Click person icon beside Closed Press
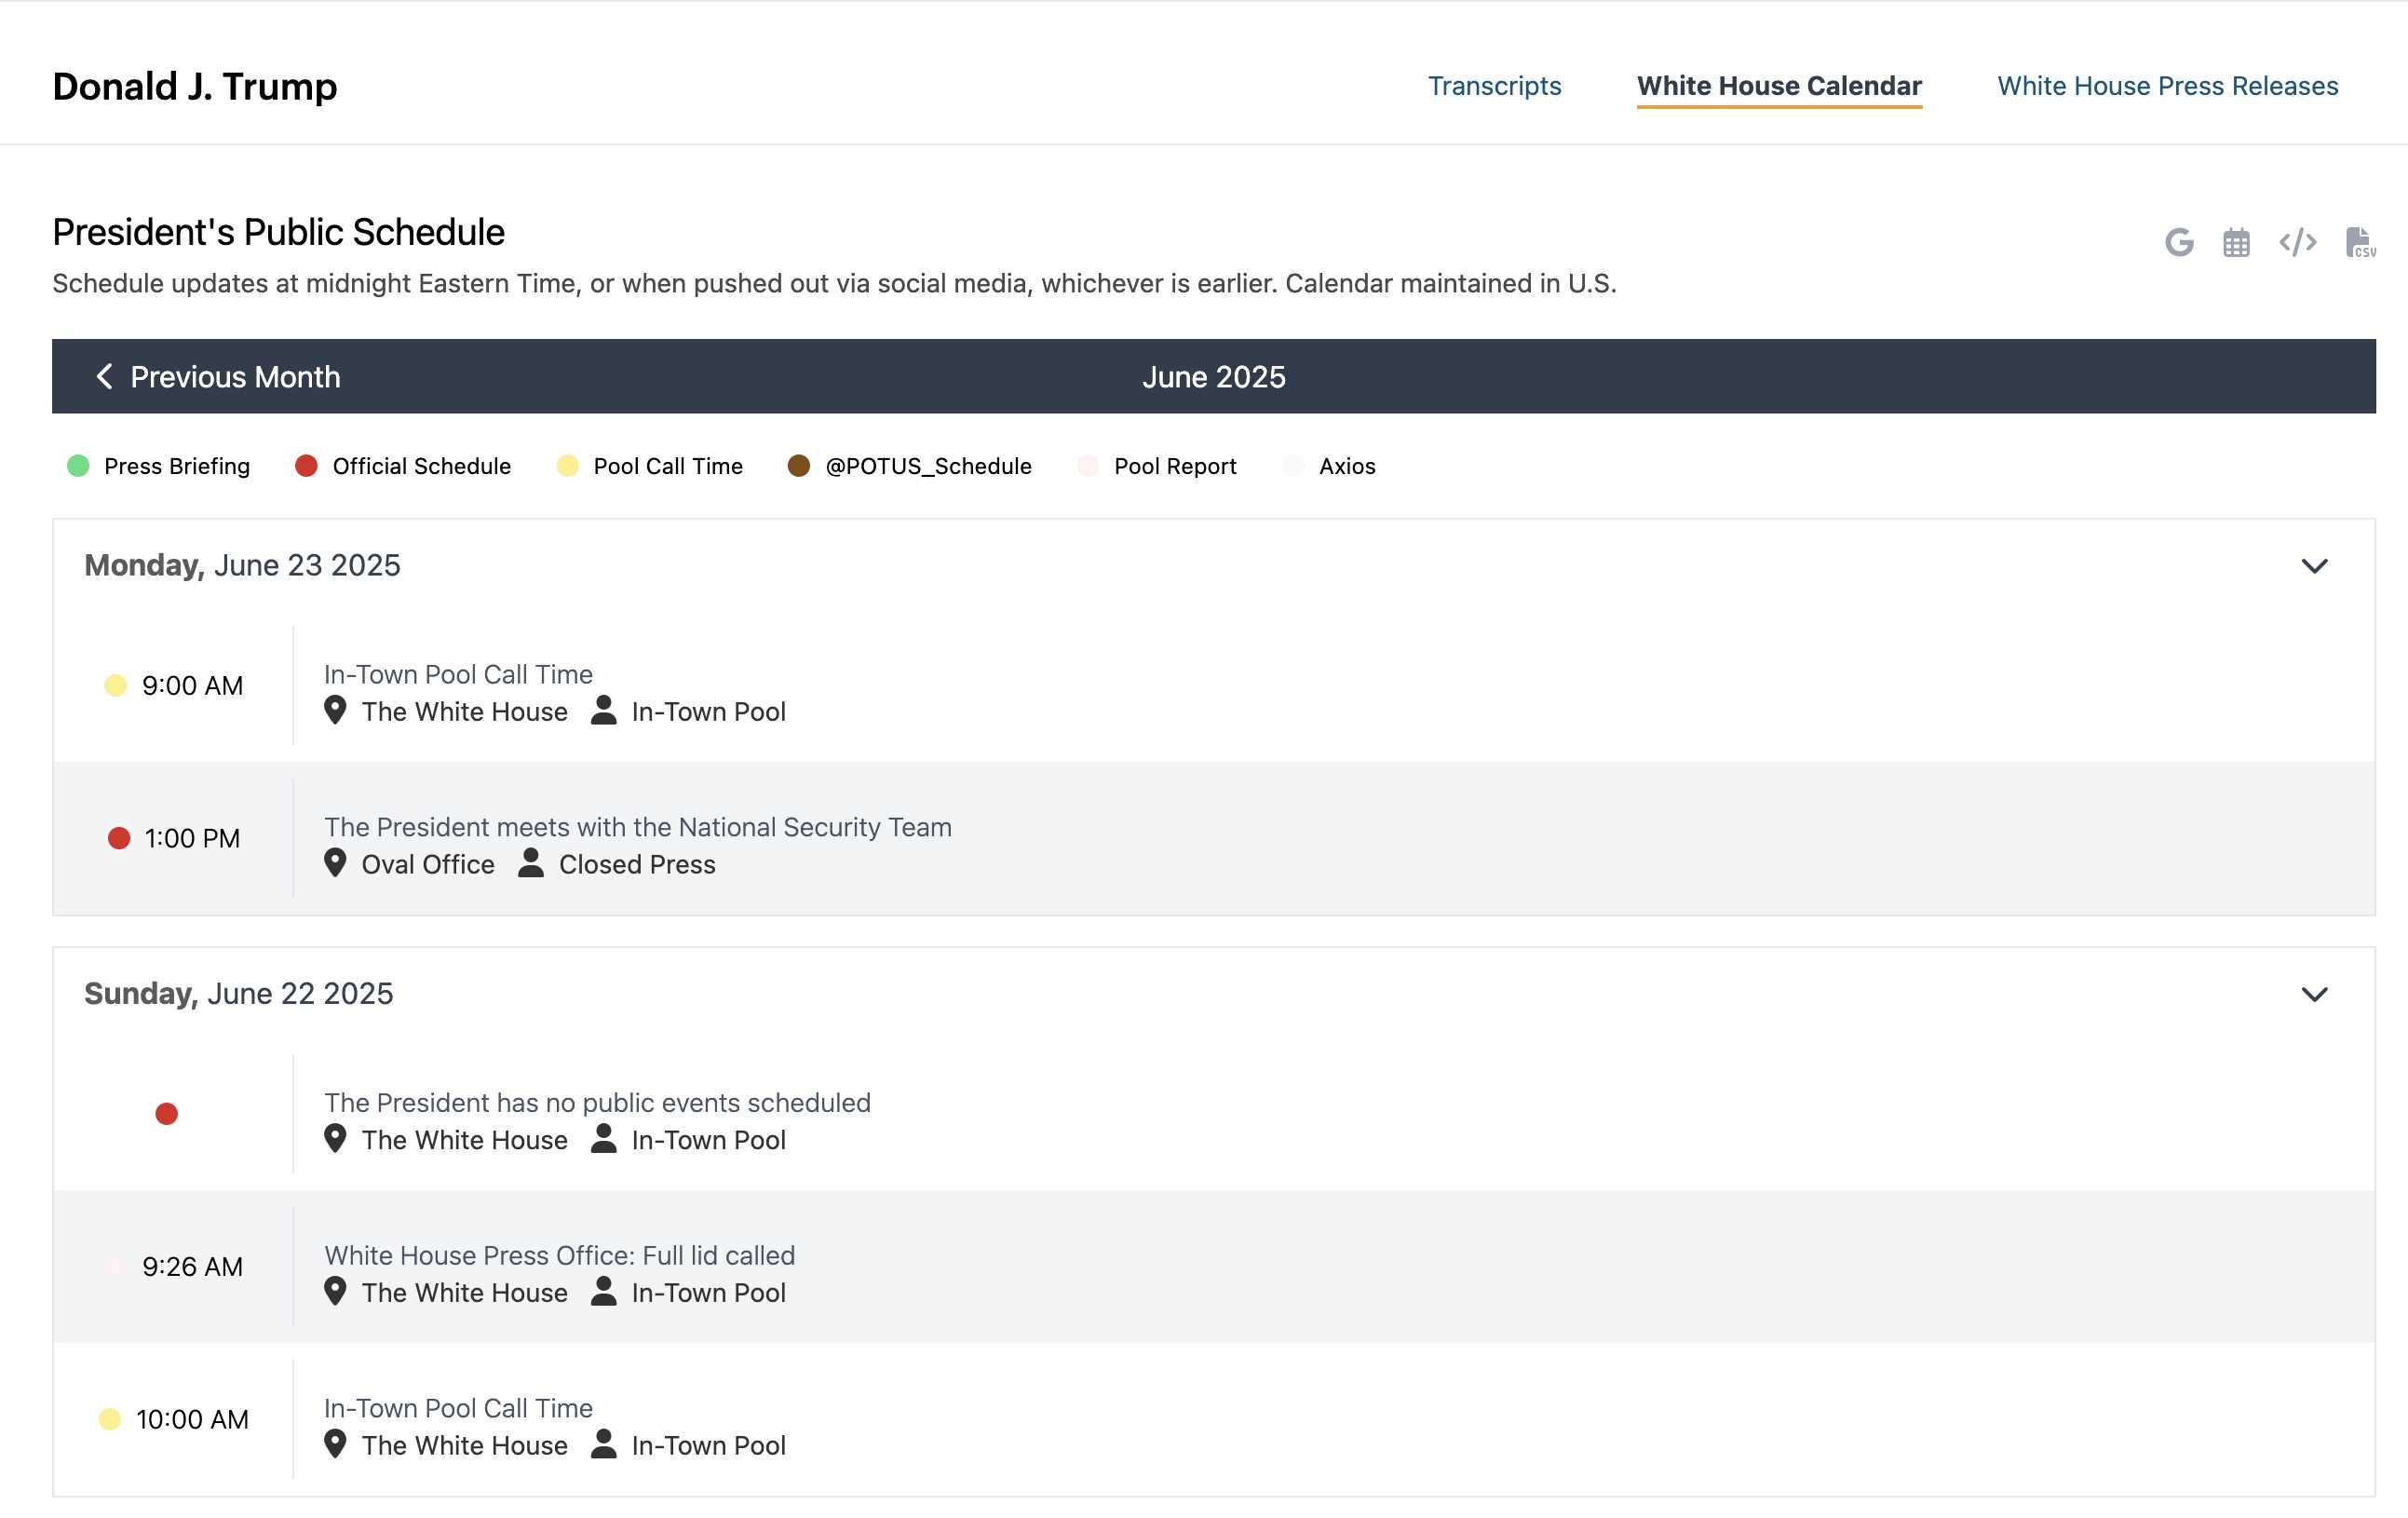Image resolution: width=2408 pixels, height=1518 pixels. [x=531, y=863]
